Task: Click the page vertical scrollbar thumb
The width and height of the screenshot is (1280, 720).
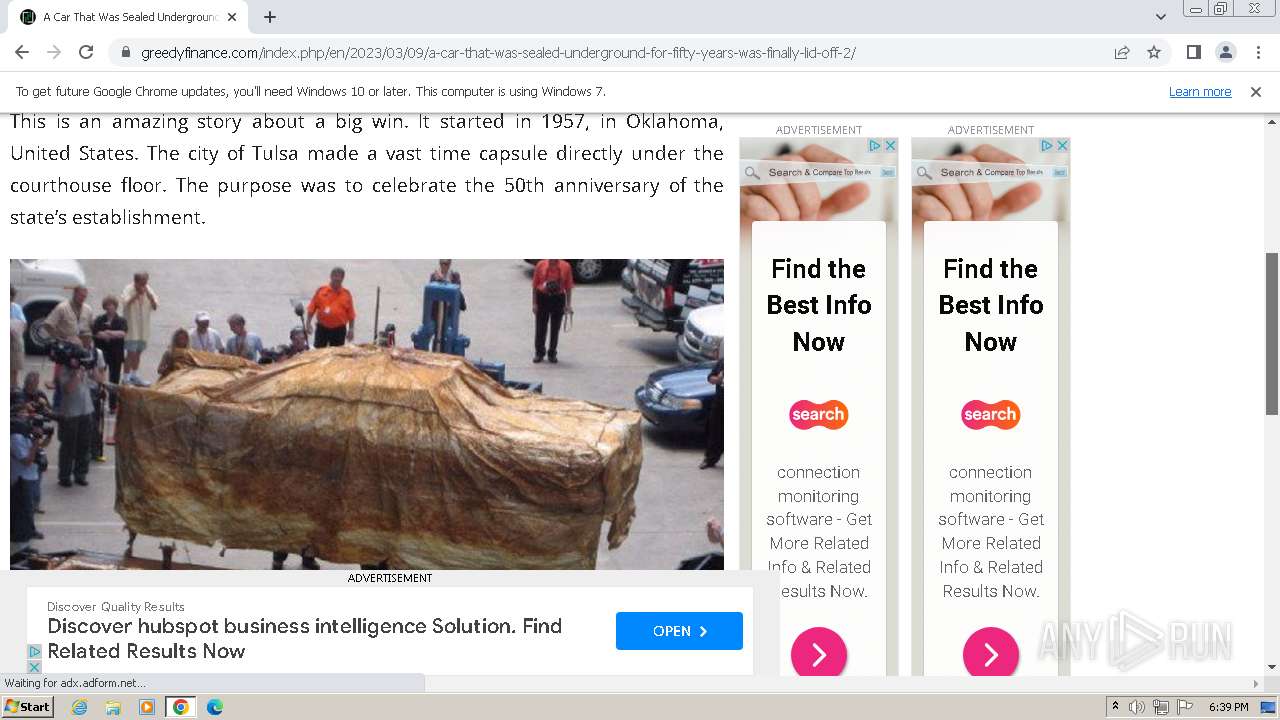Action: pyautogui.click(x=1272, y=333)
